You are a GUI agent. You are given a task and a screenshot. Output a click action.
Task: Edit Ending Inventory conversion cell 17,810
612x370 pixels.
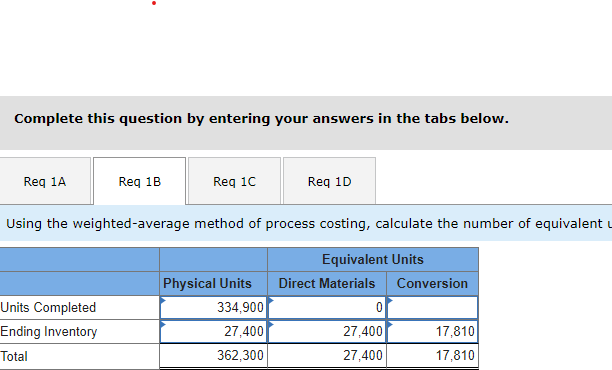pyautogui.click(x=432, y=331)
